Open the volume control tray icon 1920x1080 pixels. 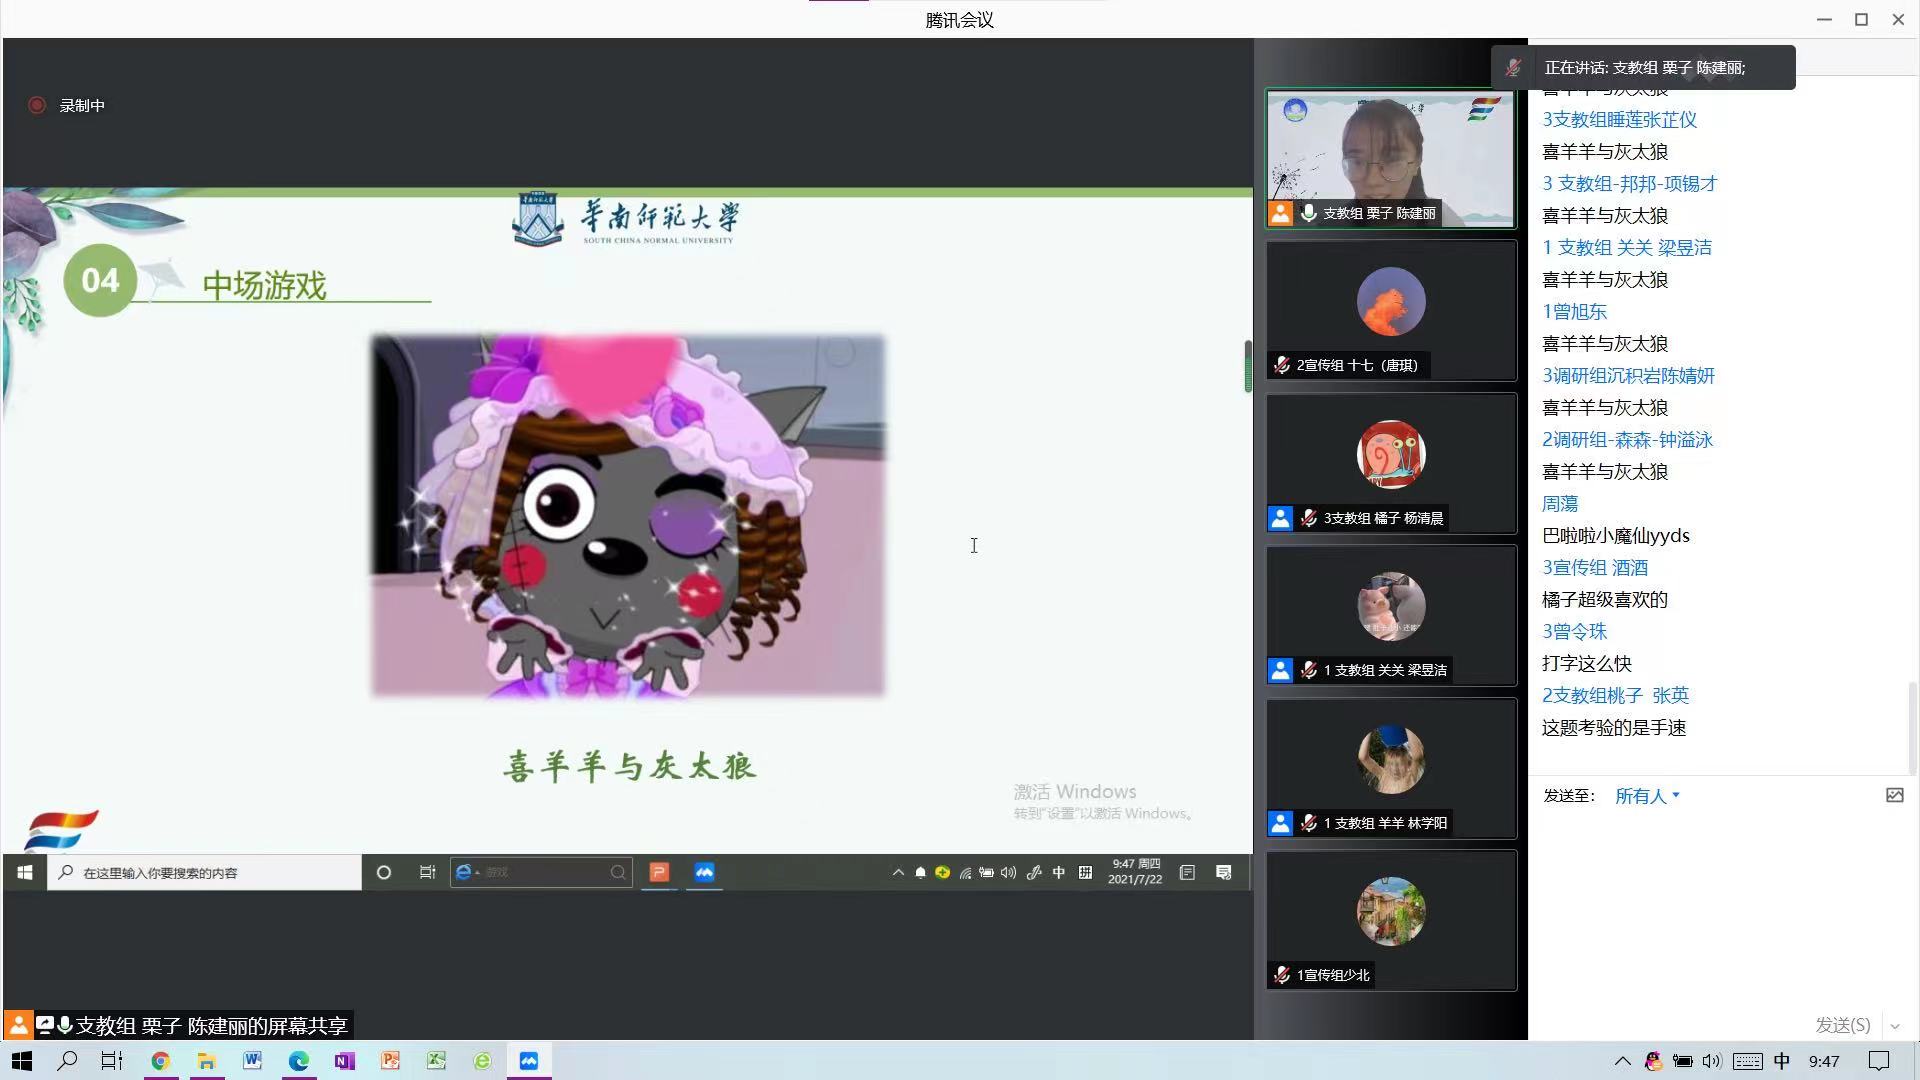coord(1712,1061)
